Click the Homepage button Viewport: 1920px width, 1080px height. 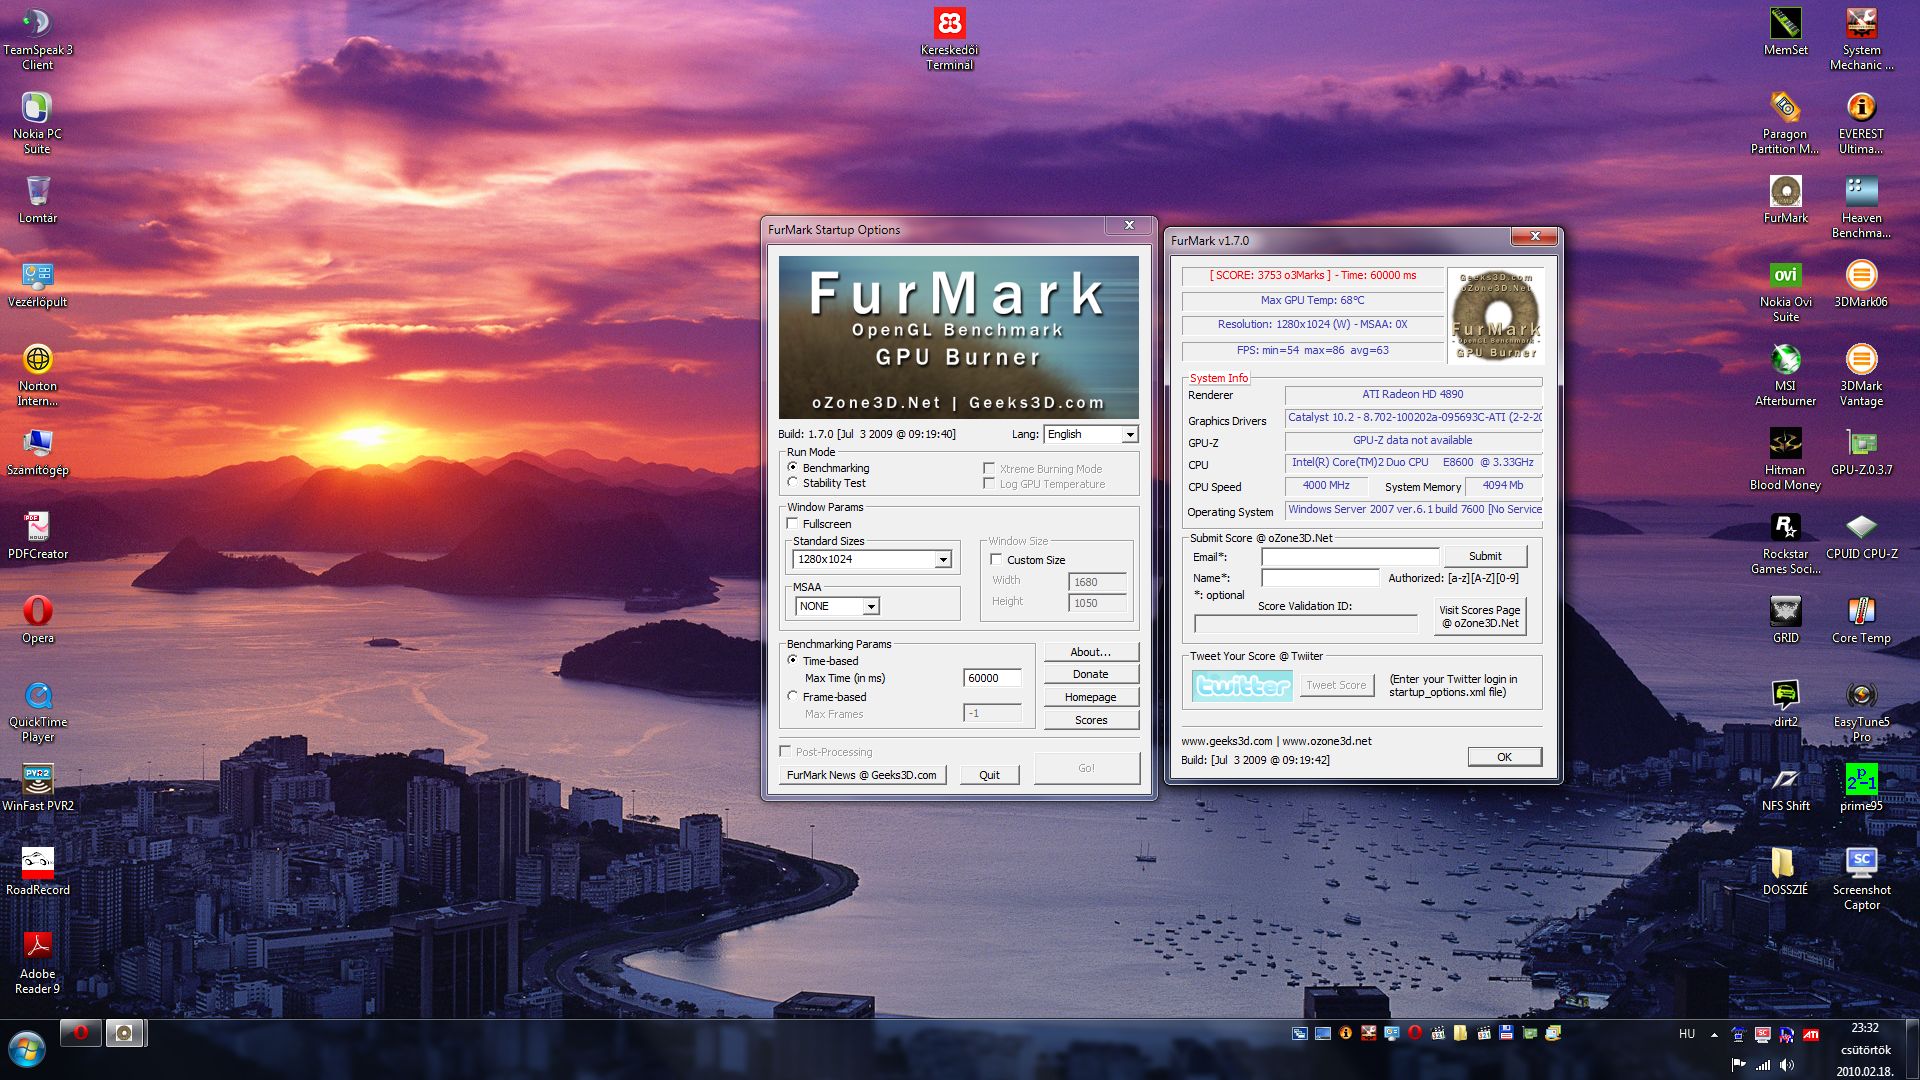tap(1091, 697)
